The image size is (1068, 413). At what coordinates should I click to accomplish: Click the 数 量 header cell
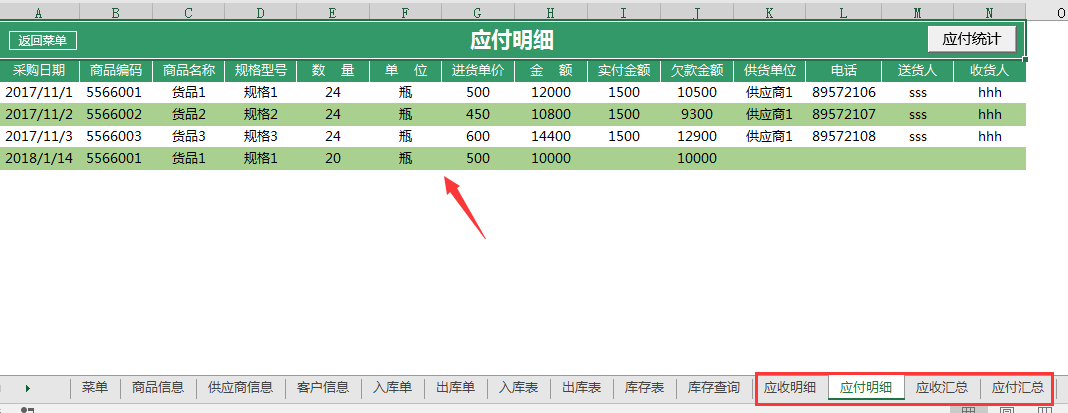click(x=332, y=70)
